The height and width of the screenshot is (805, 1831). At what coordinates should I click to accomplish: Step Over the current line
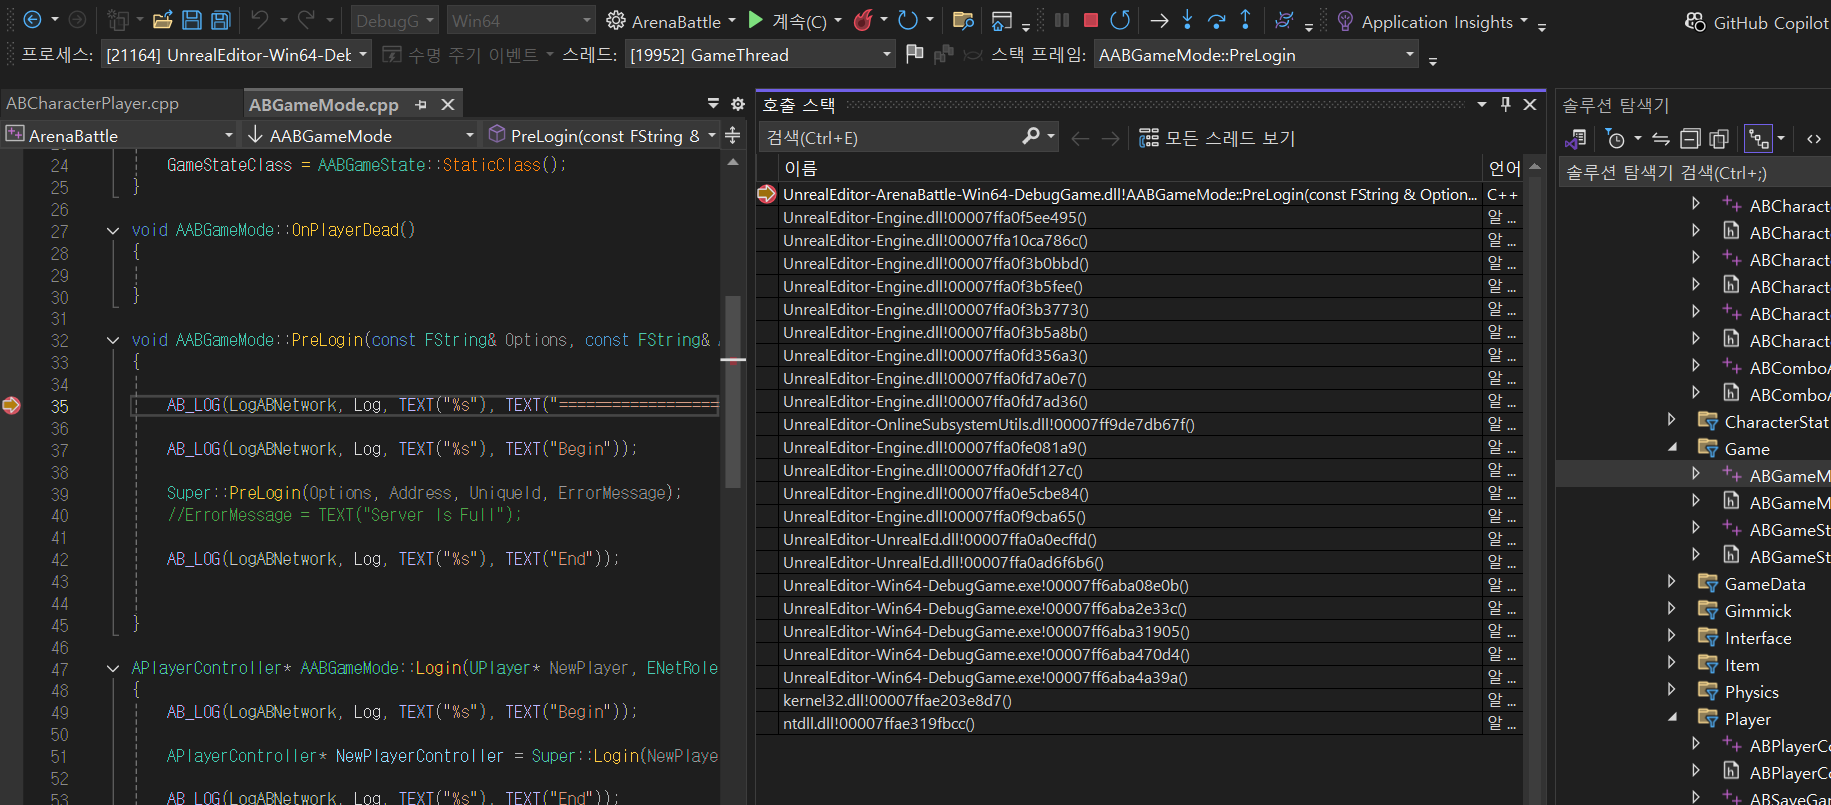(x=1216, y=20)
